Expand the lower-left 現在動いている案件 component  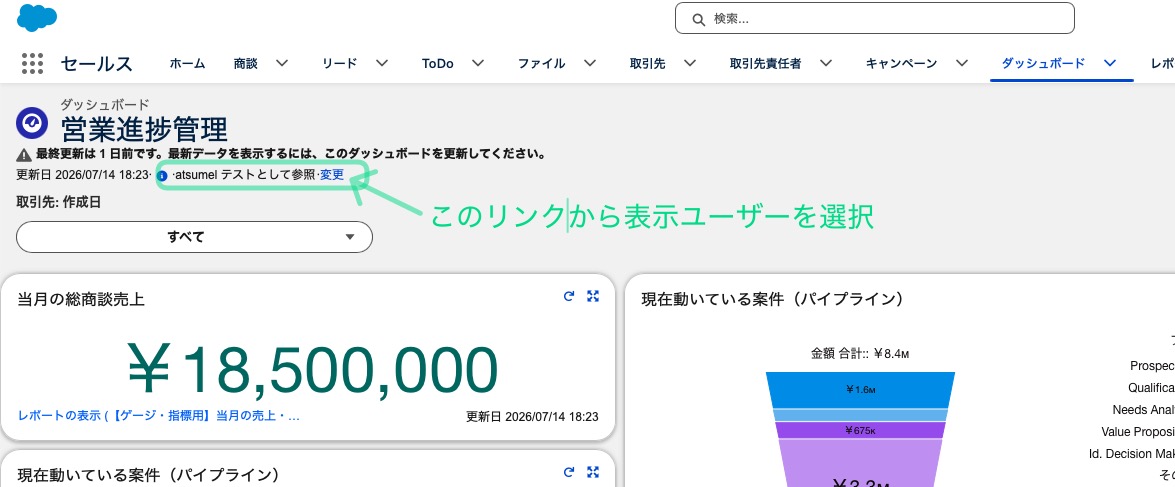click(593, 472)
